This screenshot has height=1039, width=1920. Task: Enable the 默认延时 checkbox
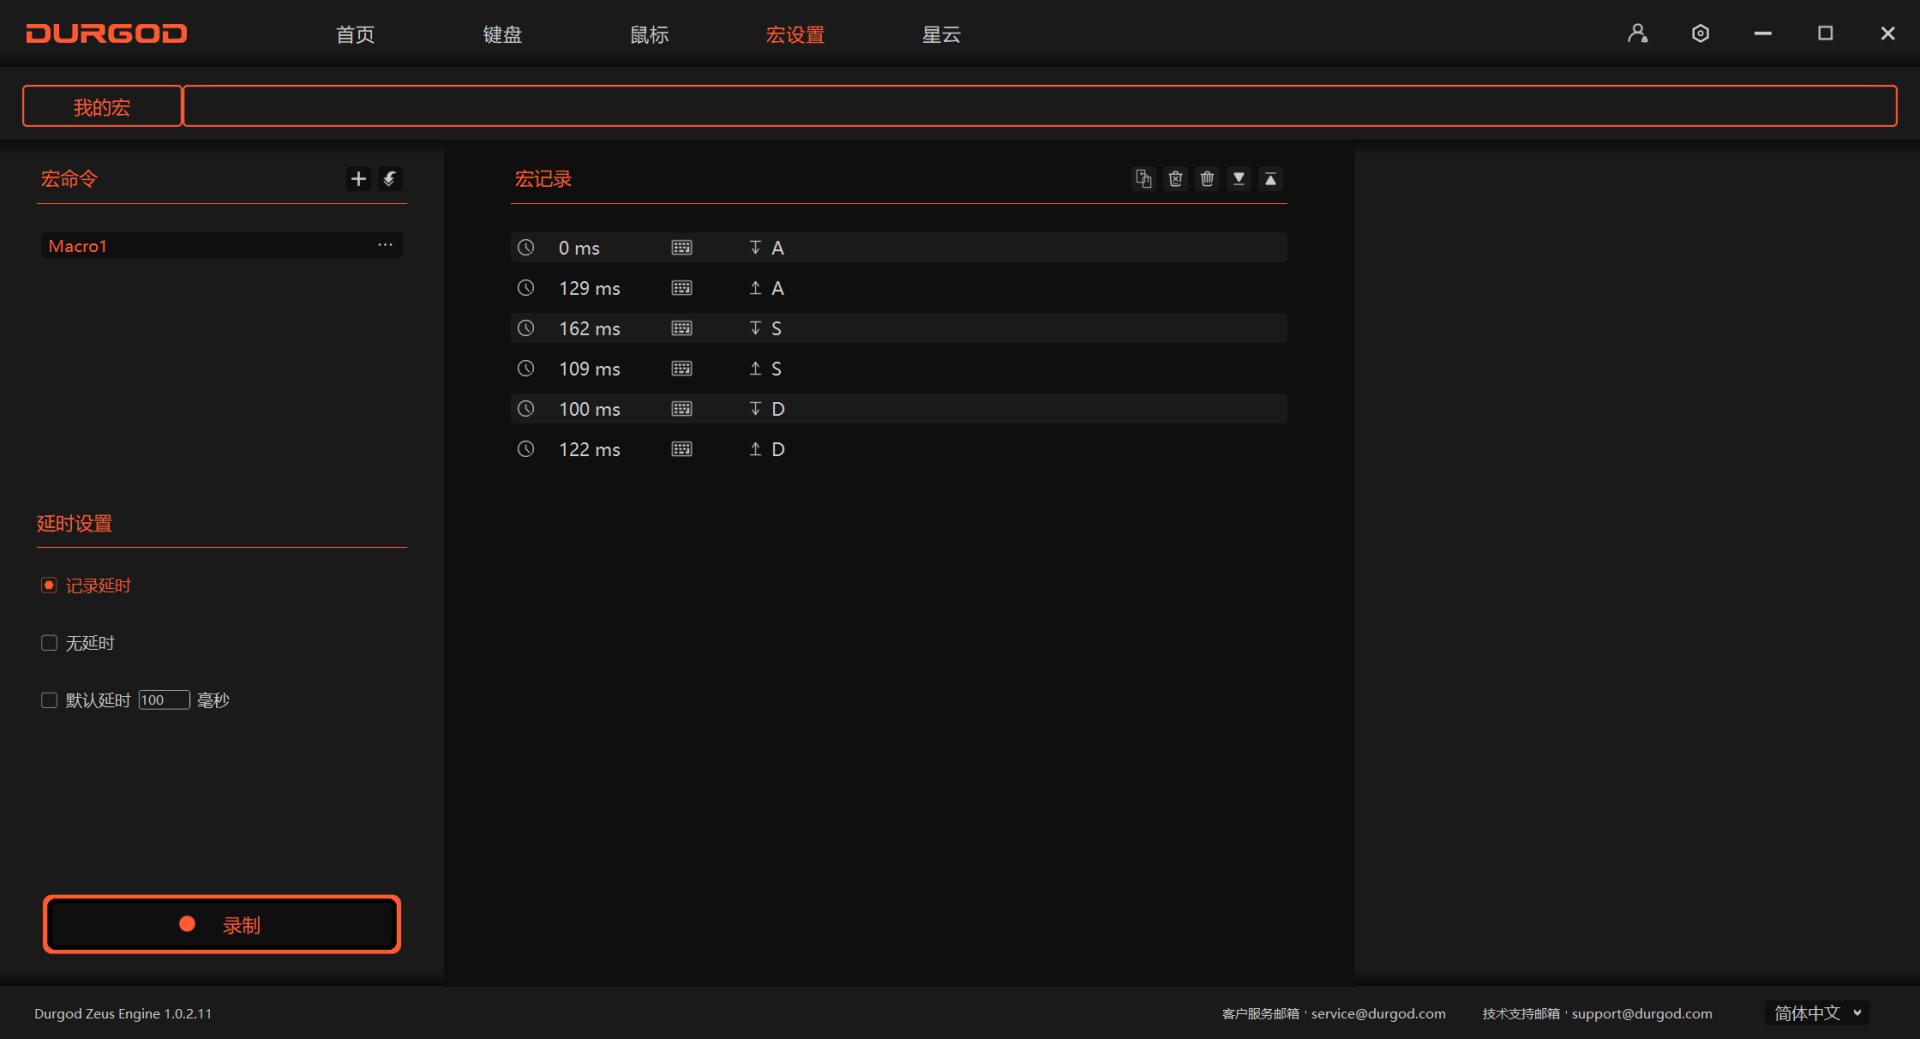[49, 700]
